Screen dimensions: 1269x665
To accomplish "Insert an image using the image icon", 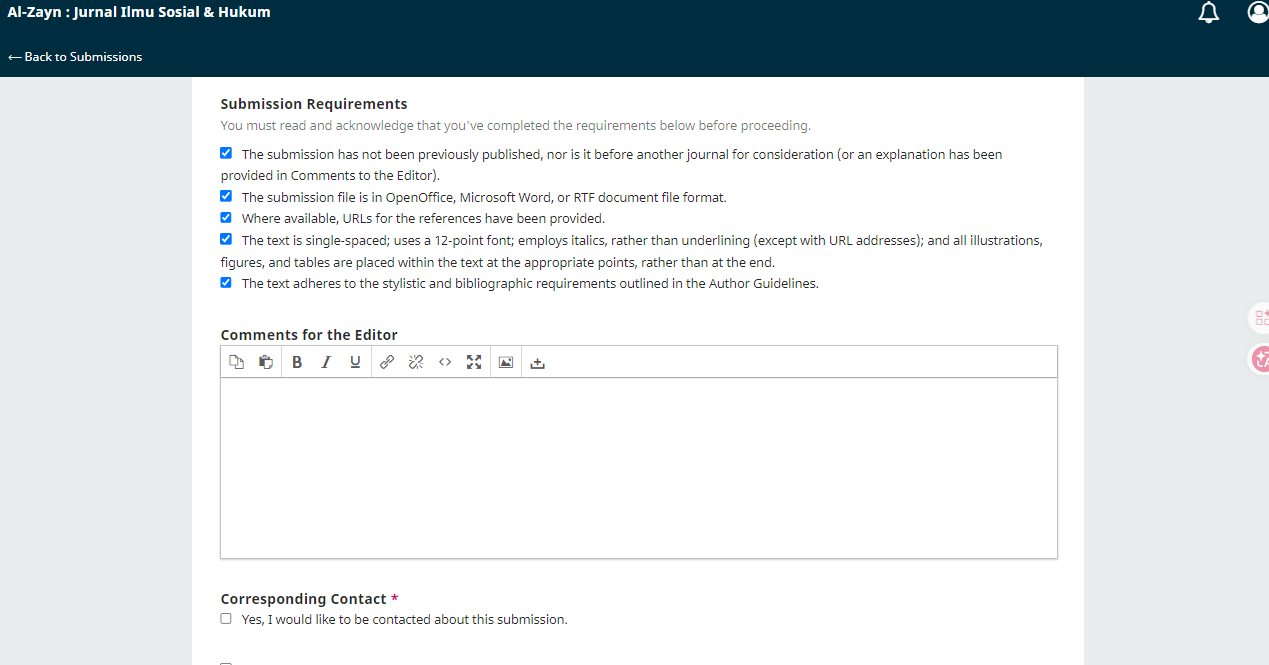I will (506, 362).
